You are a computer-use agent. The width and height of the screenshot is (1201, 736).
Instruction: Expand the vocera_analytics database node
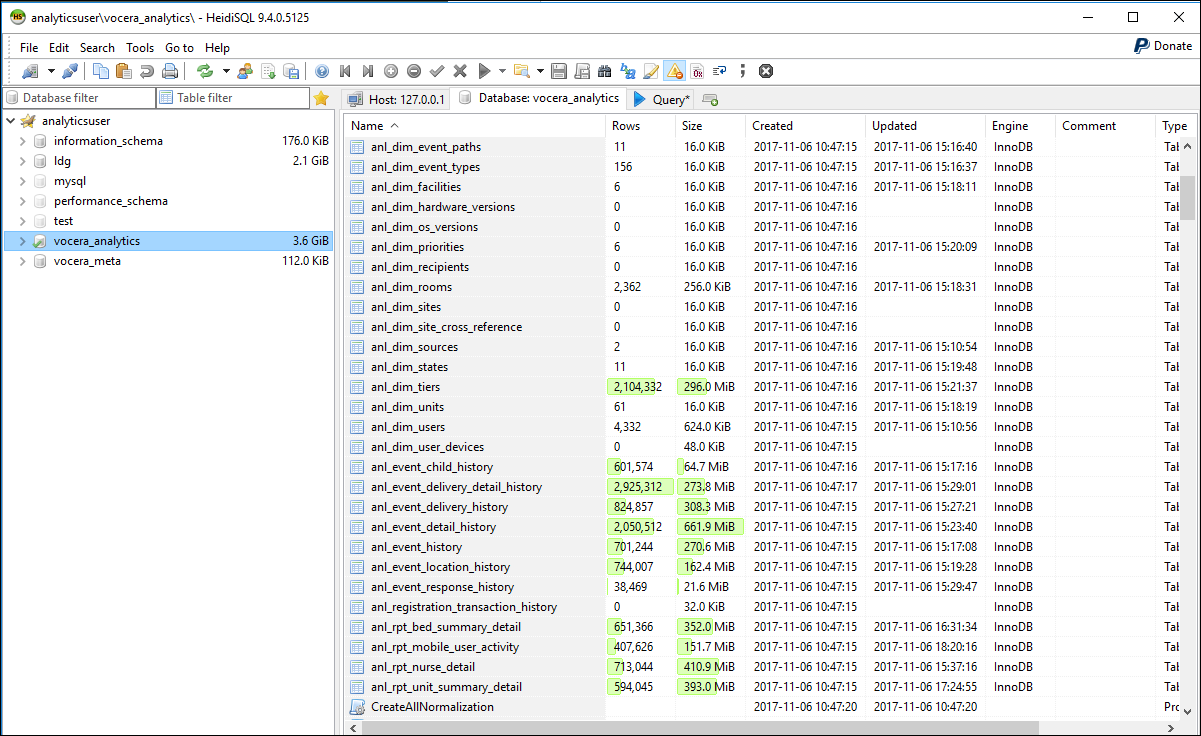pyautogui.click(x=23, y=241)
